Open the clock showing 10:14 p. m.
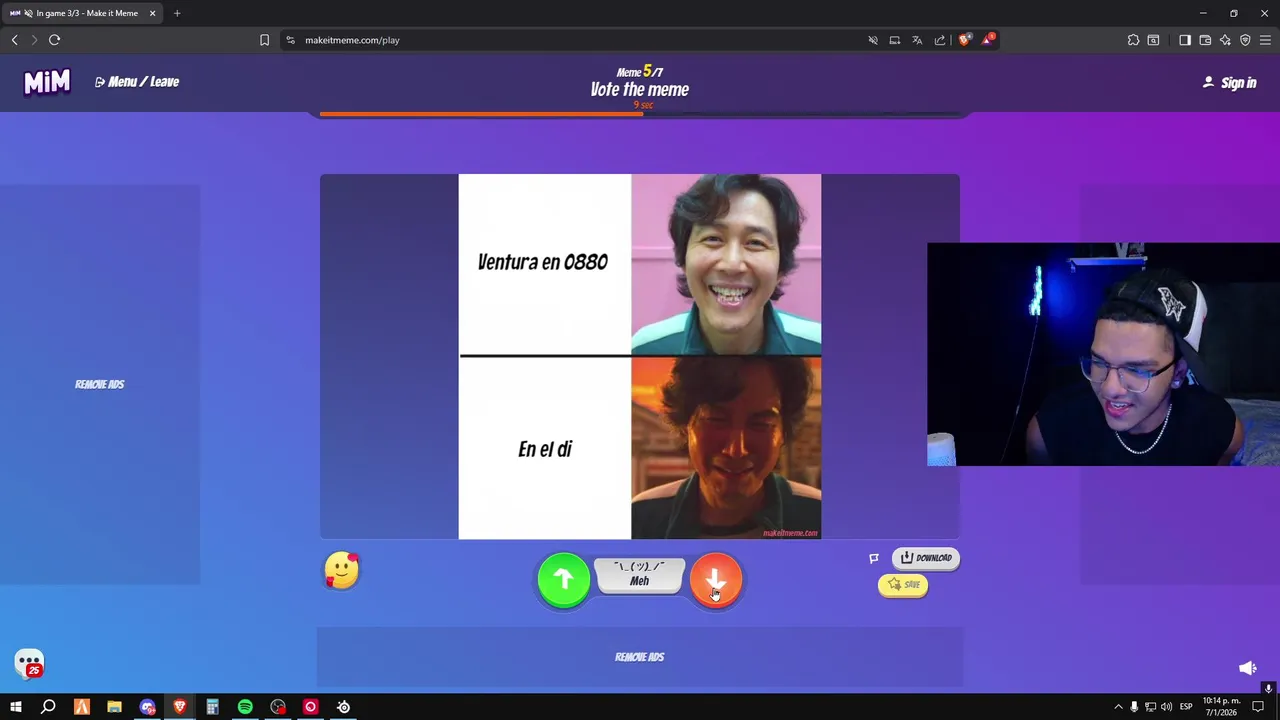Viewport: 1280px width, 720px height. pos(1221,707)
